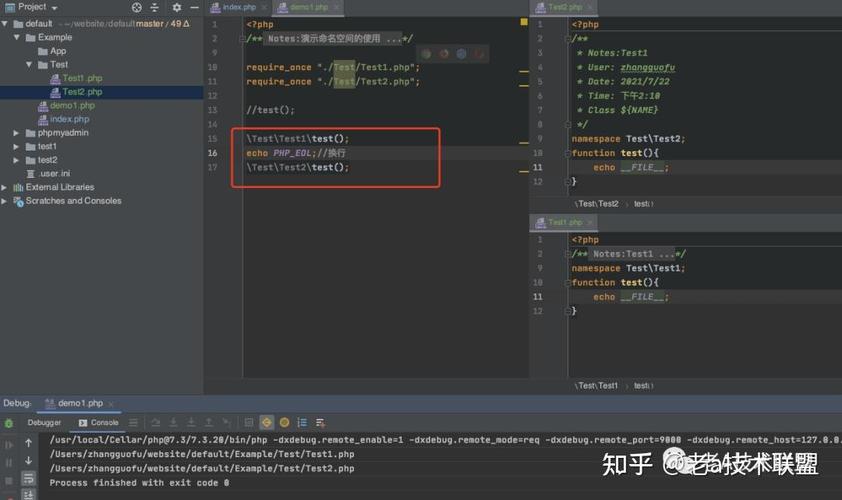Click Test\Test1 breadcrumb in lower split
842x500 pixels.
click(597, 386)
